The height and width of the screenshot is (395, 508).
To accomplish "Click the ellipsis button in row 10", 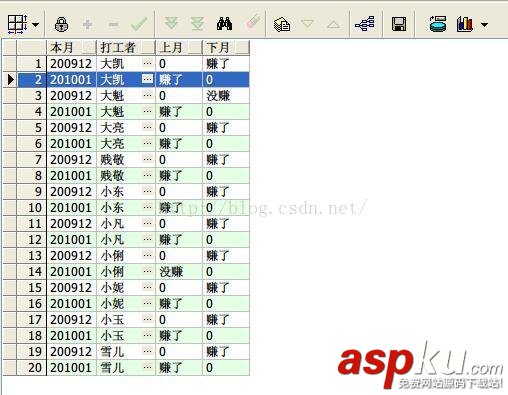I will 147,207.
